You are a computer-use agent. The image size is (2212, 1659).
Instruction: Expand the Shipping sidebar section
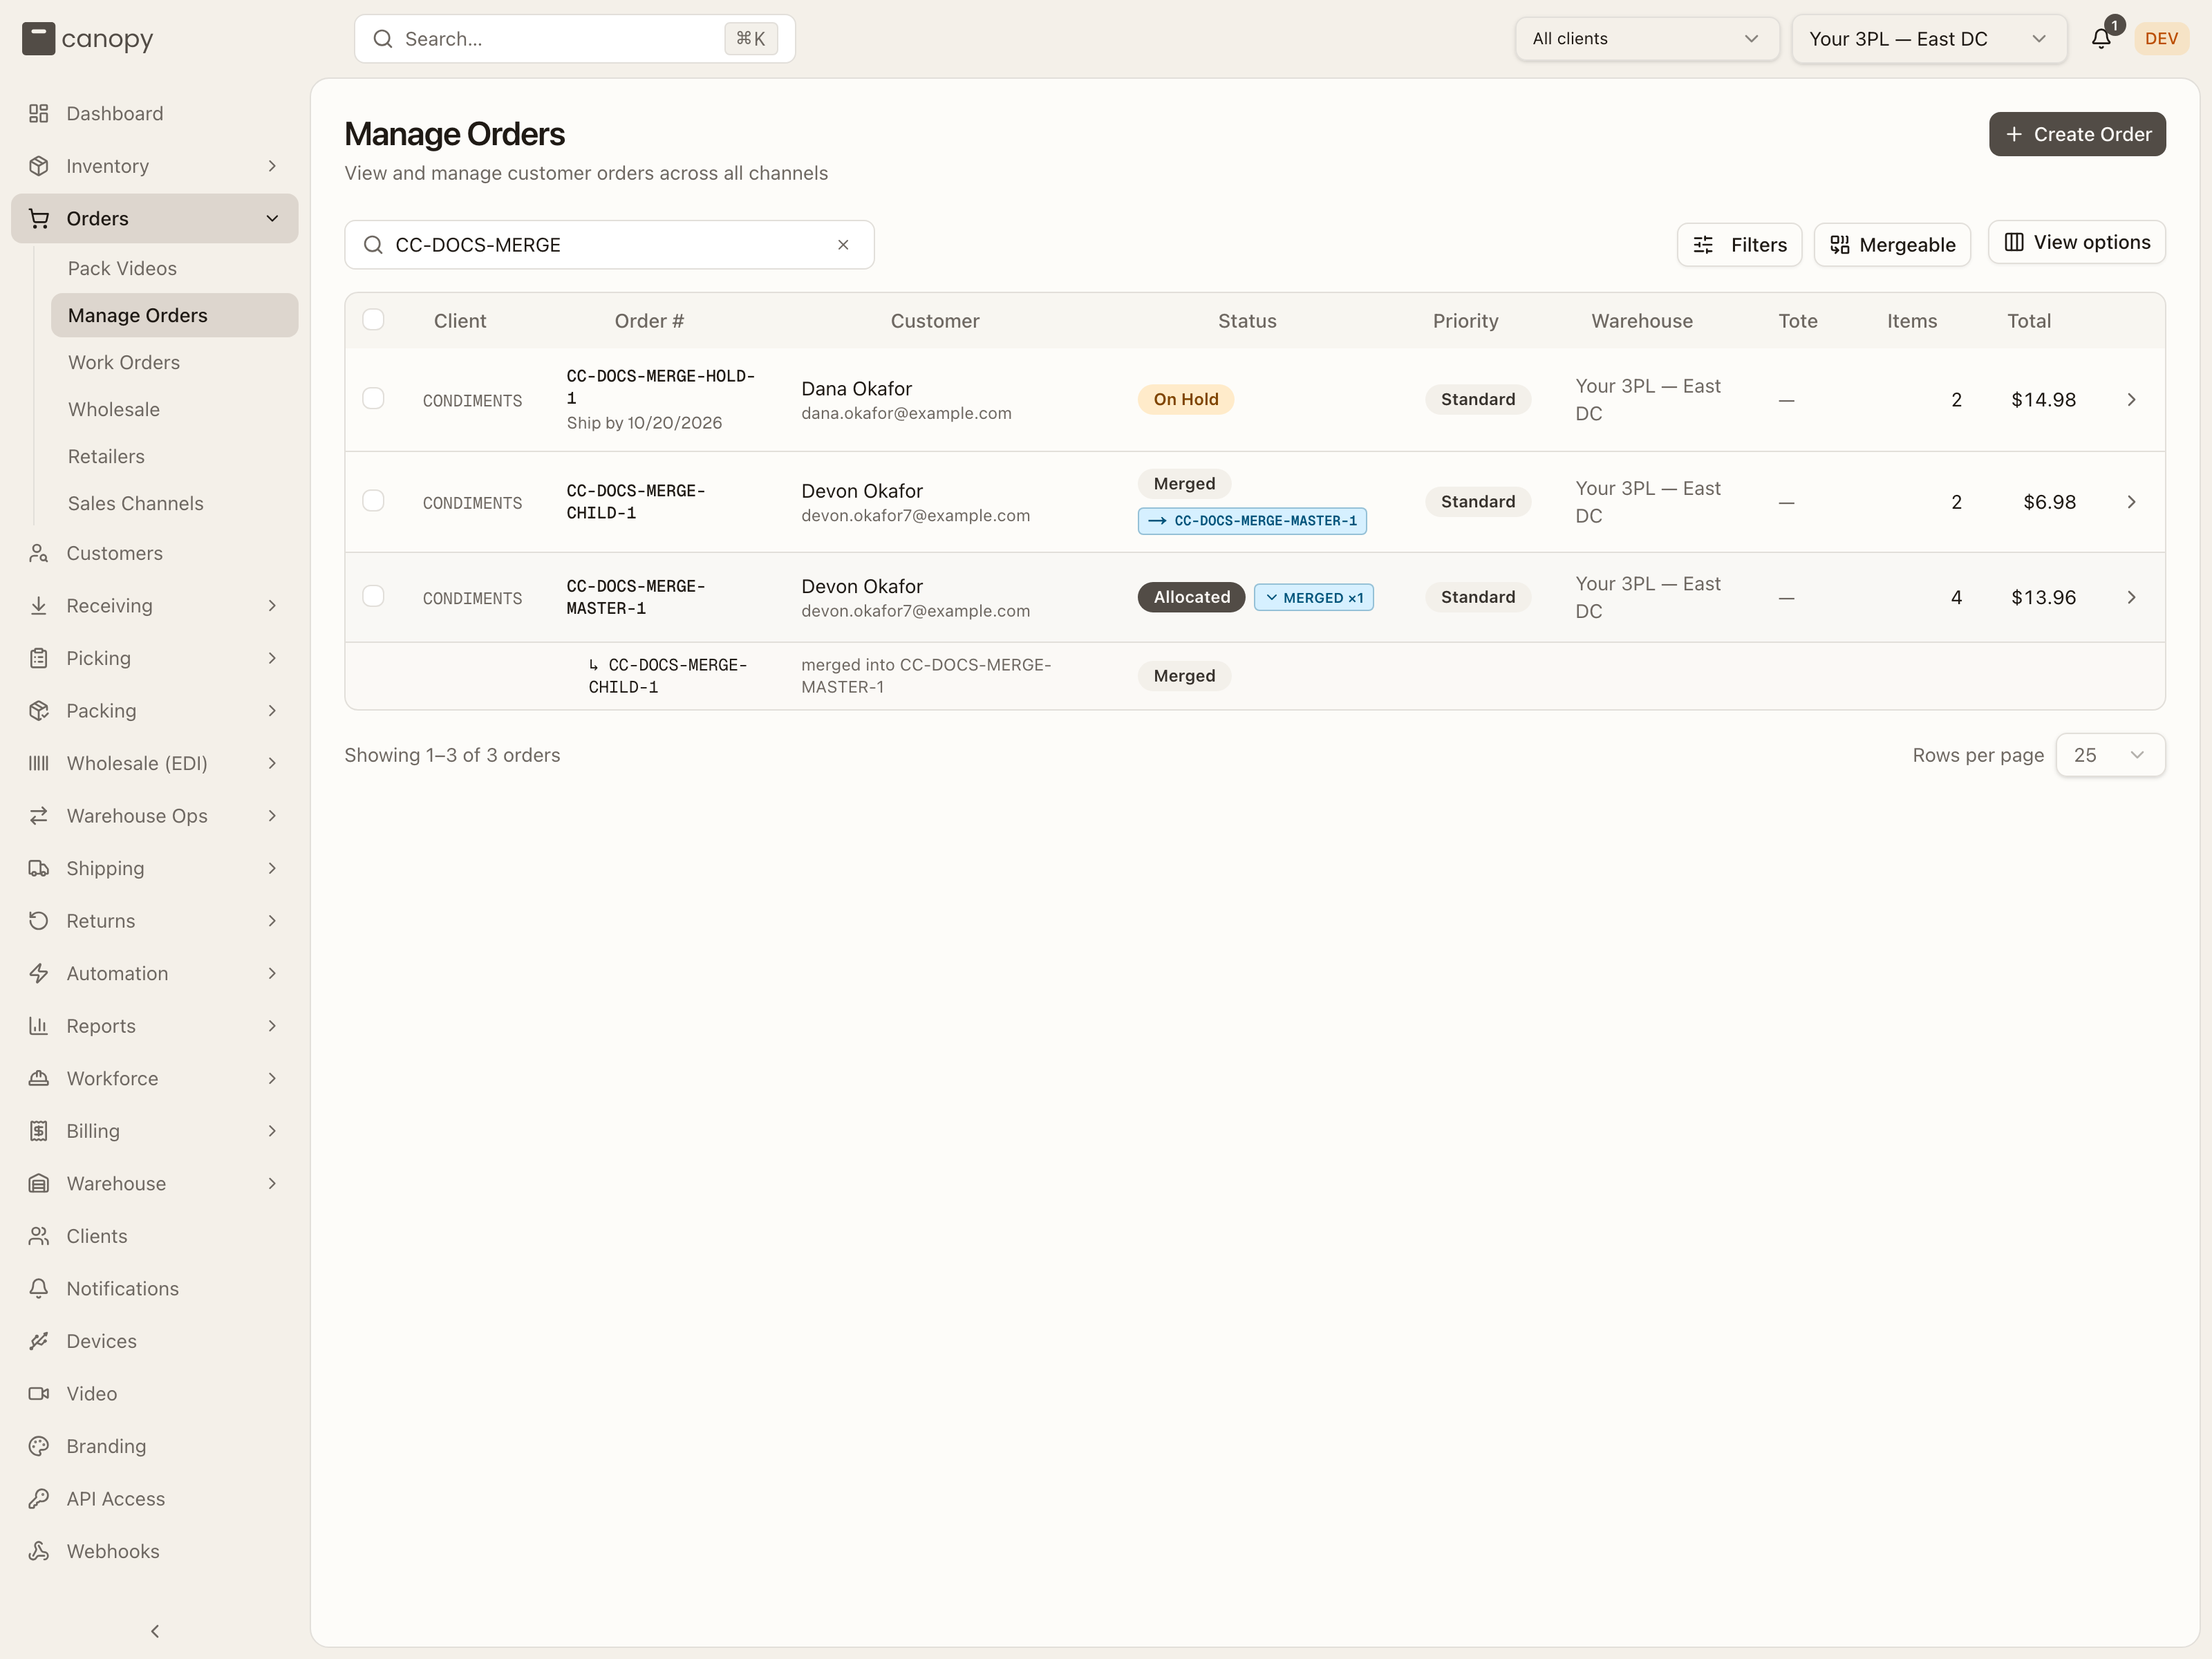click(155, 868)
